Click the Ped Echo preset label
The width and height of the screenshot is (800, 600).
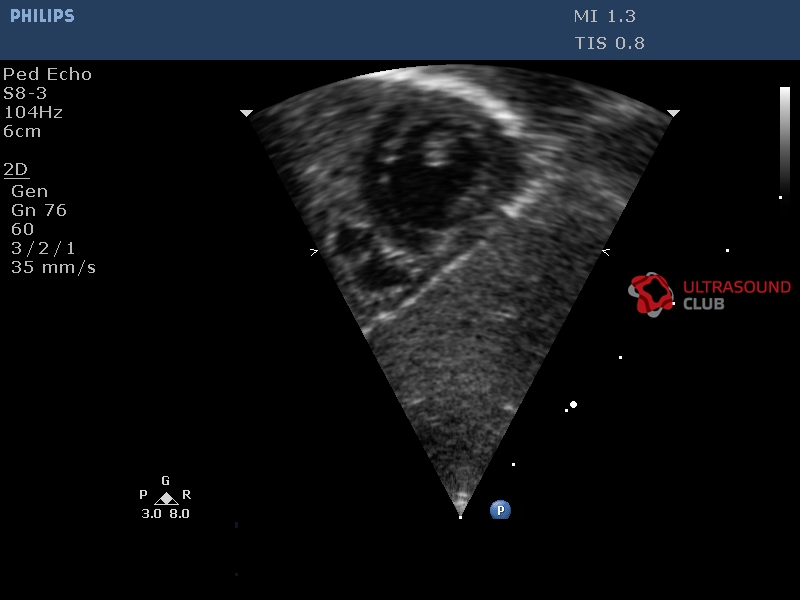pos(47,74)
